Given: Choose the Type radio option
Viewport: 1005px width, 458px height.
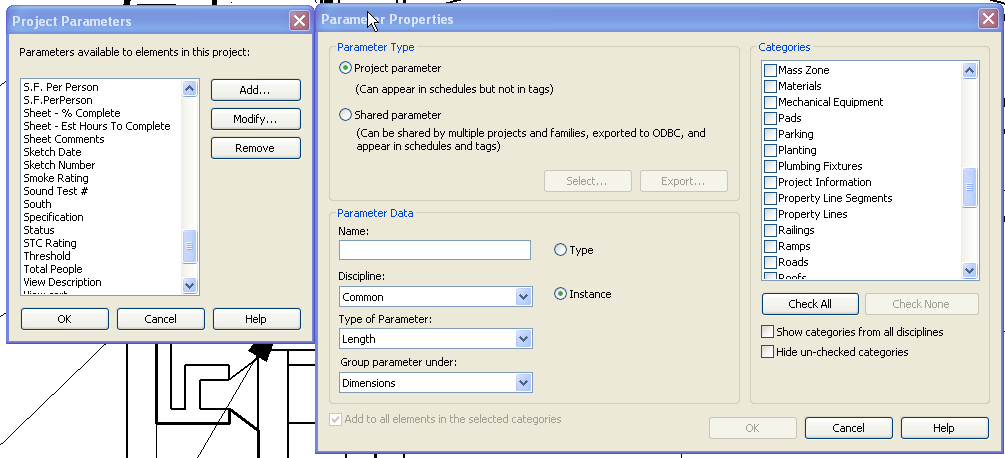Looking at the screenshot, I should pos(560,250).
